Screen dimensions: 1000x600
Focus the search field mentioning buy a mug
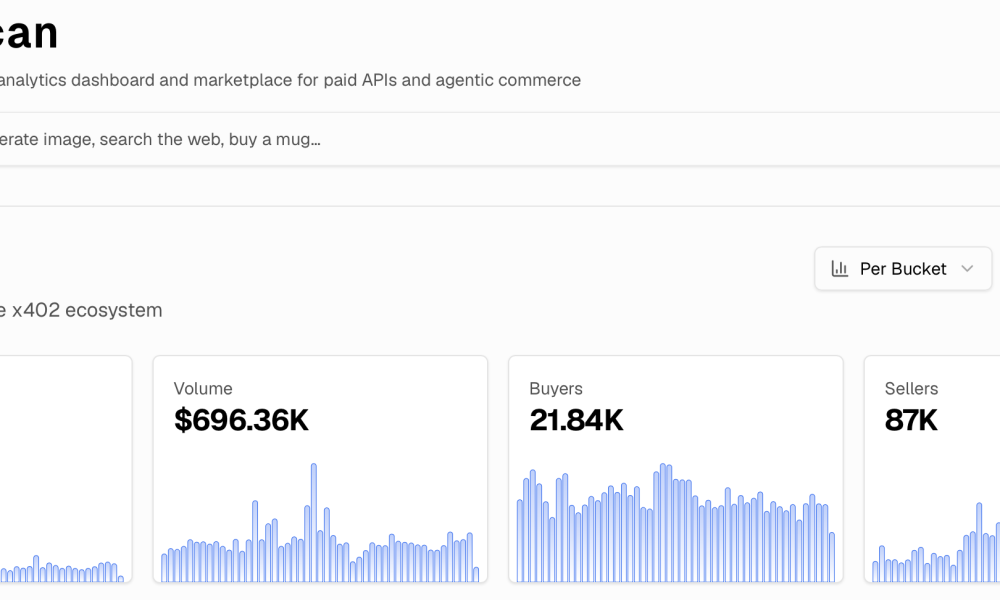pos(500,139)
